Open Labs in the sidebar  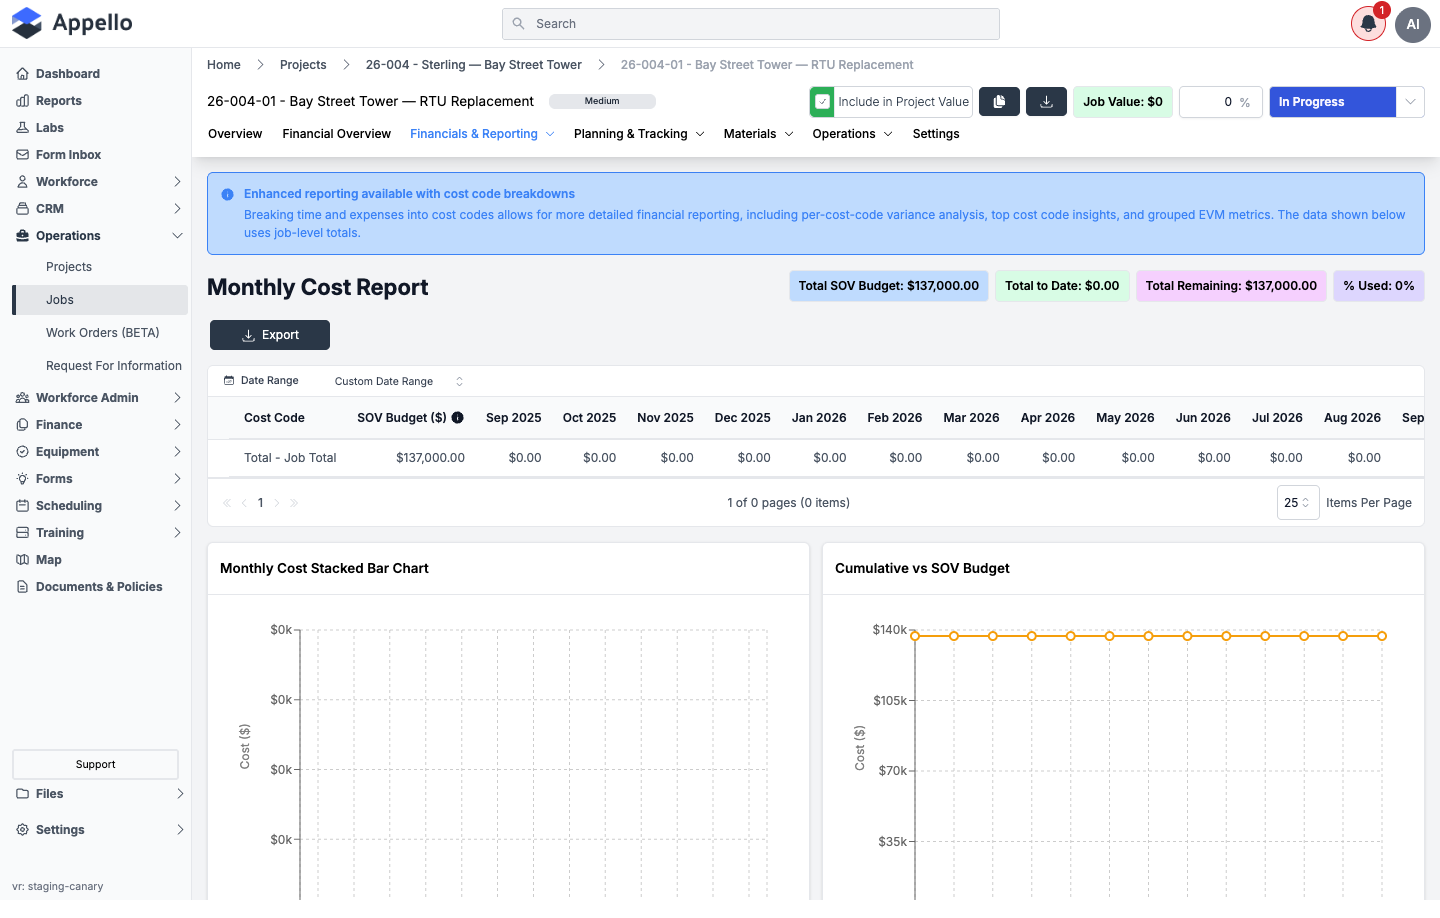[40, 128]
